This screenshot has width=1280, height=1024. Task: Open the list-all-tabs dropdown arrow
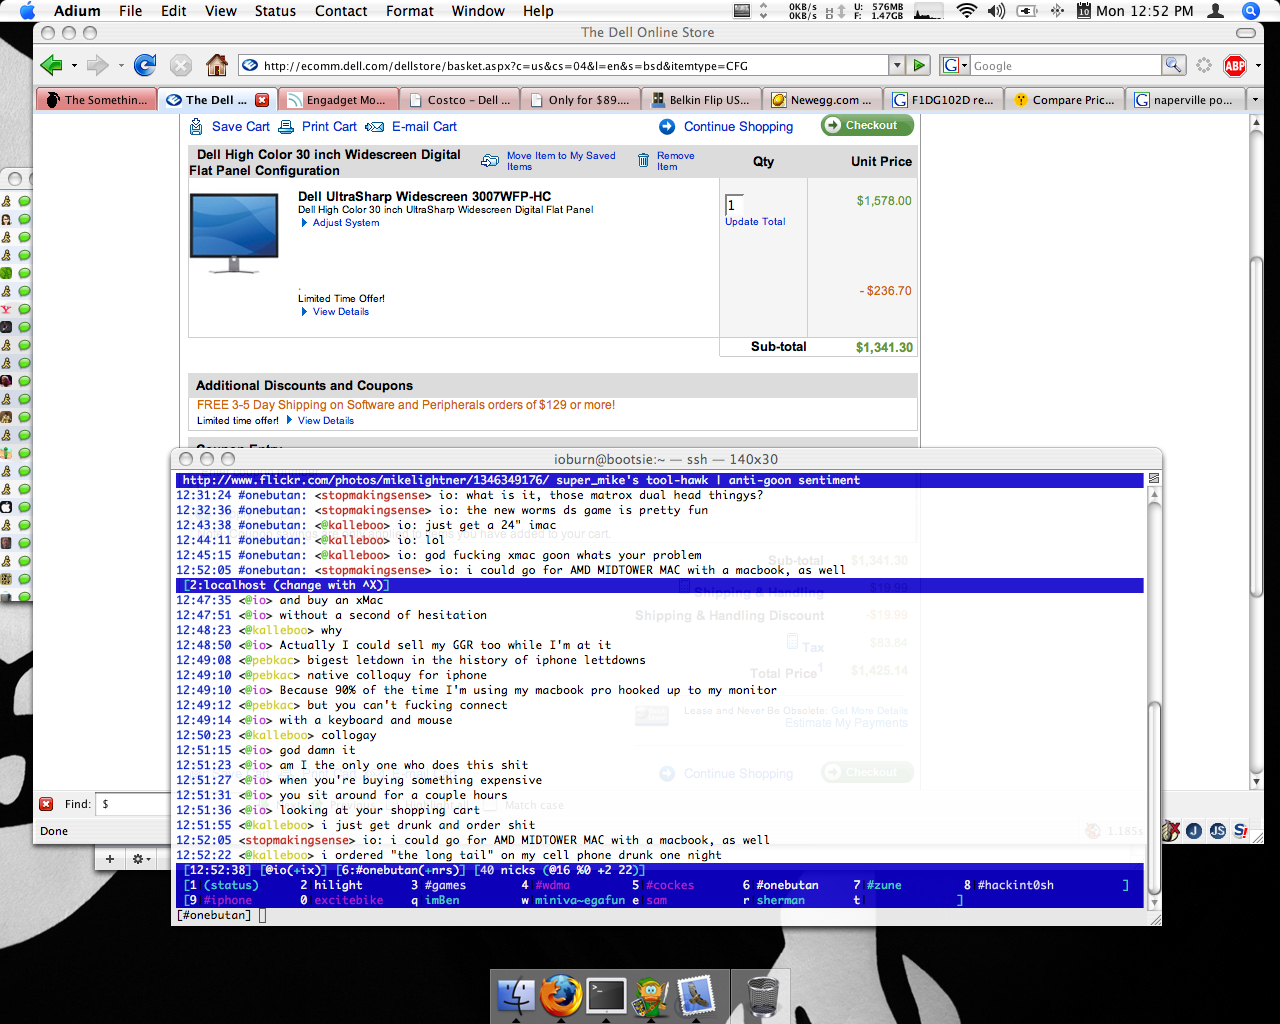[1255, 100]
